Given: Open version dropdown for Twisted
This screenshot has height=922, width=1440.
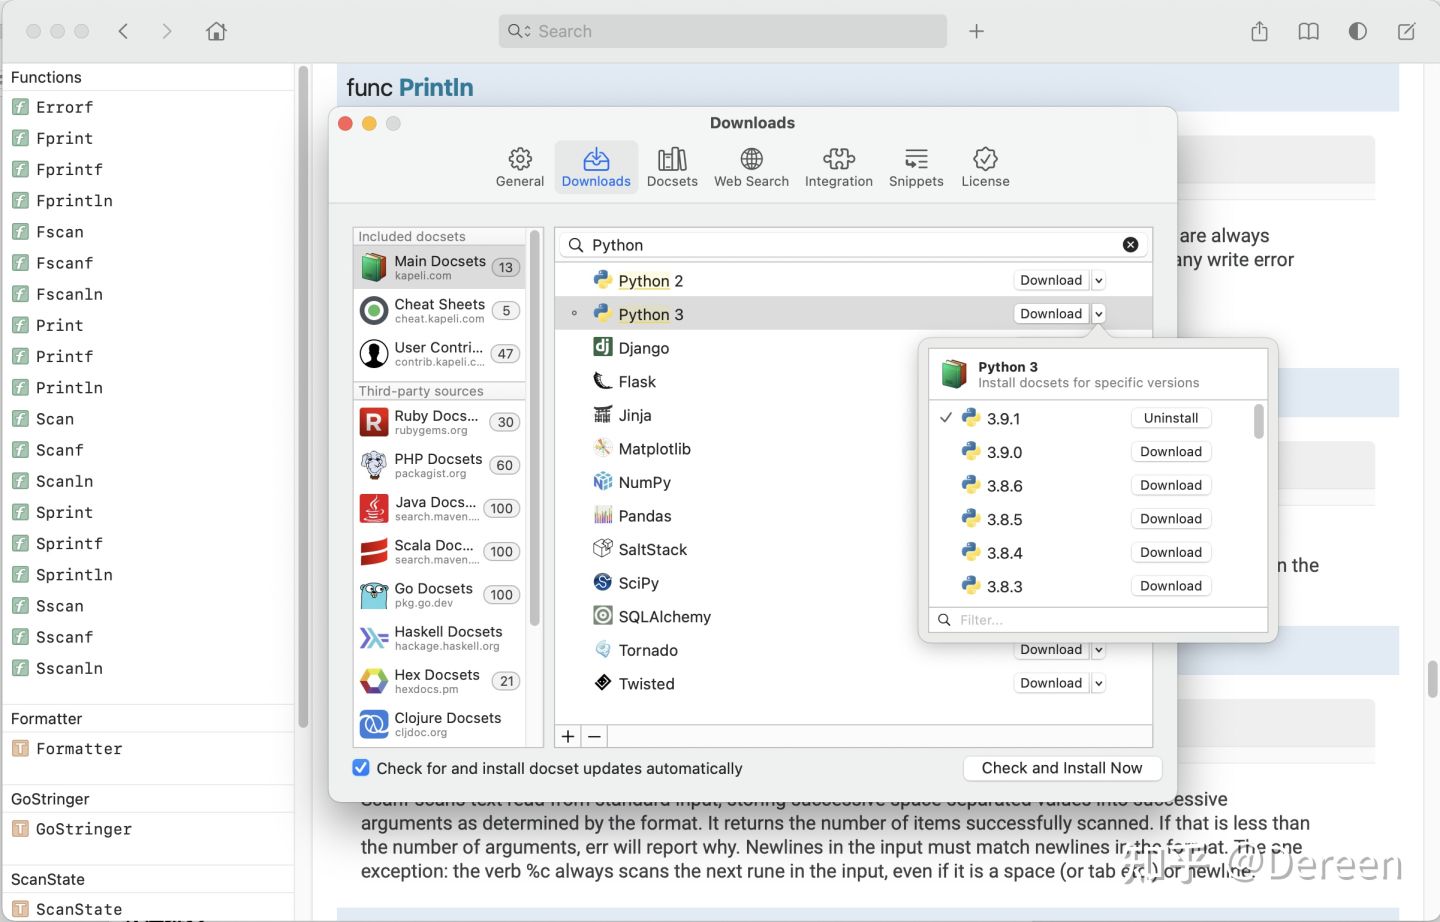Looking at the screenshot, I should [x=1098, y=683].
